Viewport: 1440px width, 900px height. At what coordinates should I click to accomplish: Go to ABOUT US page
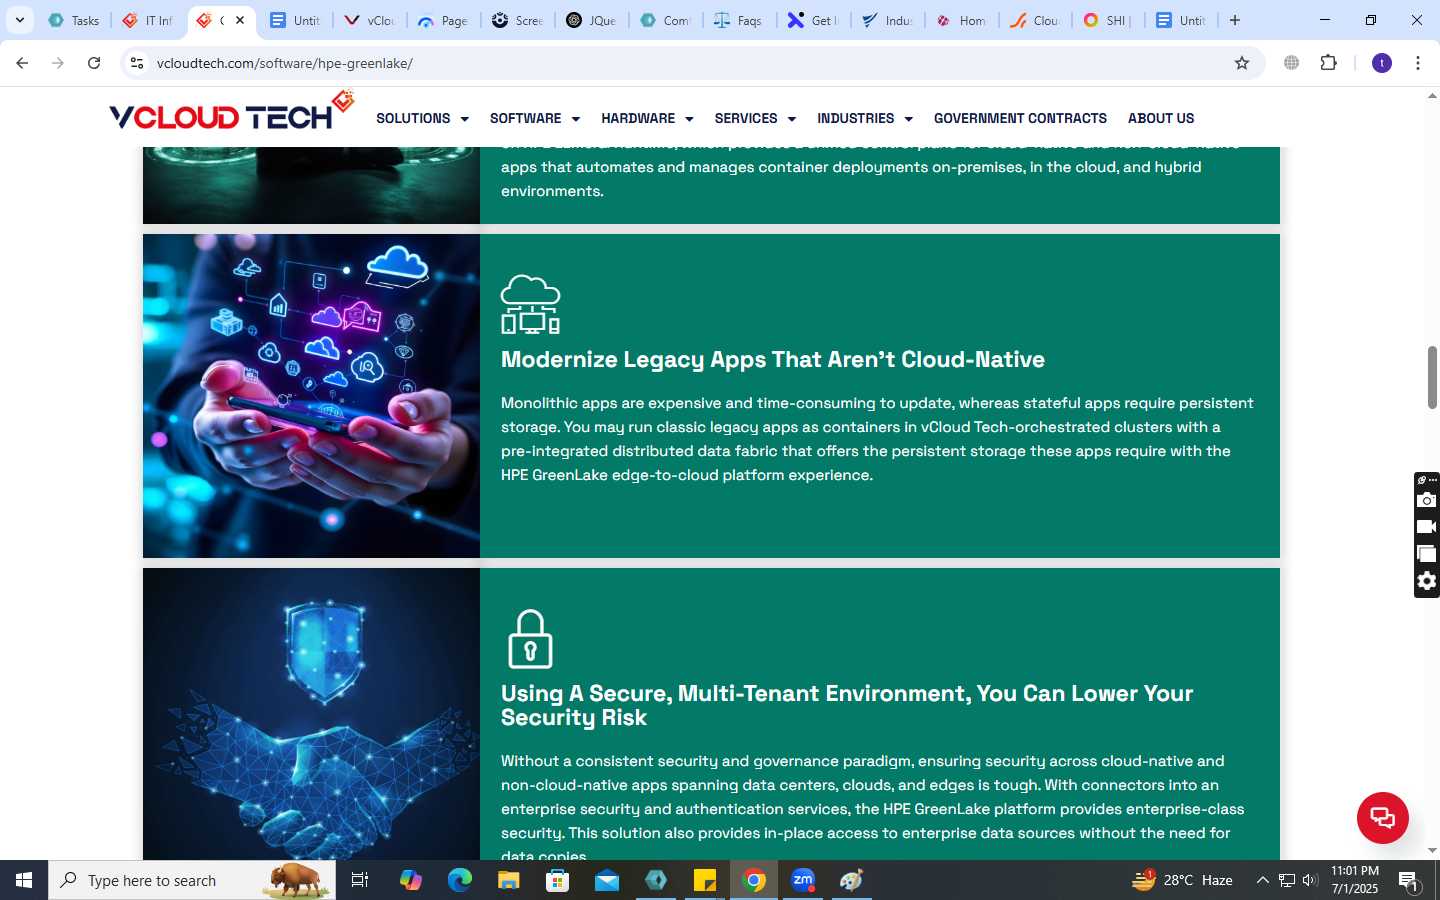pos(1161,118)
